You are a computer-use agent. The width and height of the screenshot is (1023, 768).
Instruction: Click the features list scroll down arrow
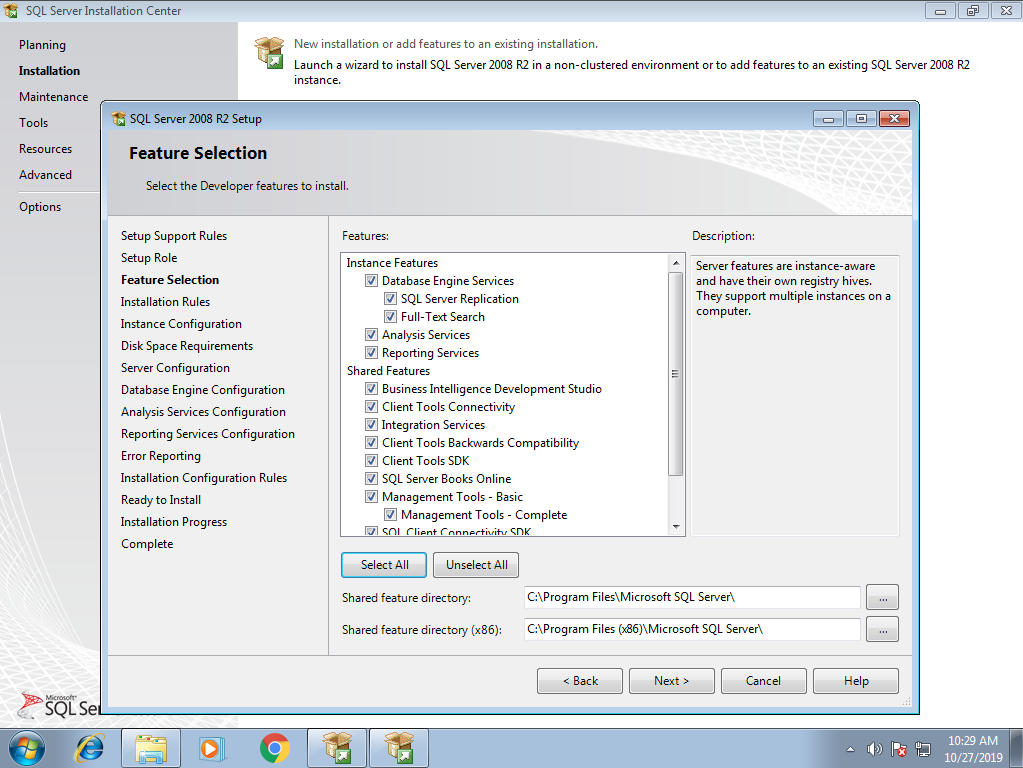pyautogui.click(x=676, y=527)
